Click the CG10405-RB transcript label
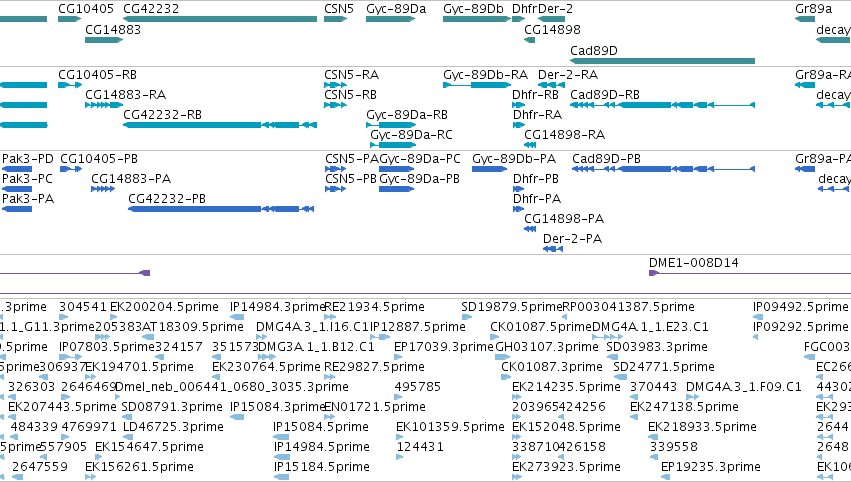This screenshot has height=482, width=851. click(97, 74)
